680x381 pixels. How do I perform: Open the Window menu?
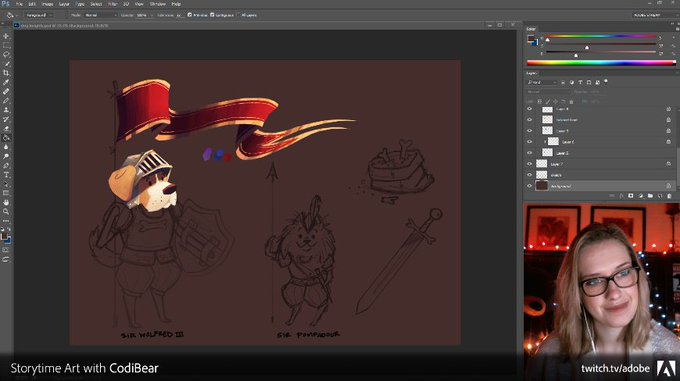158,4
